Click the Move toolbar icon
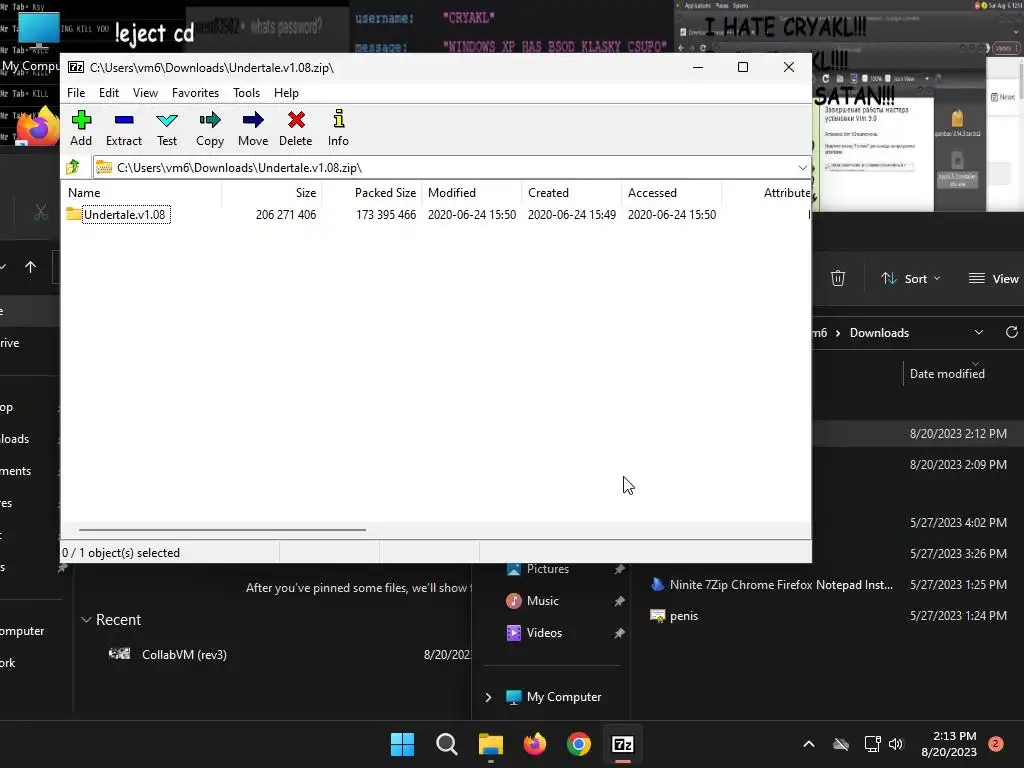Image resolution: width=1024 pixels, height=768 pixels. [253, 128]
